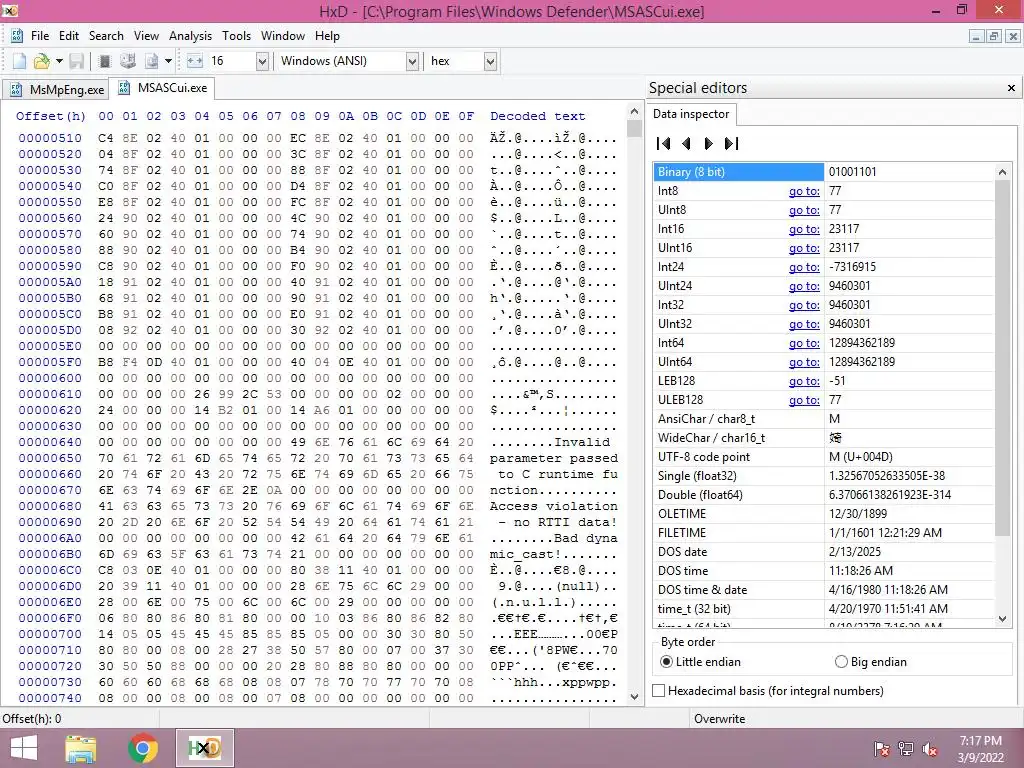The image size is (1024, 768).
Task: Click the Open disk image icon
Action: tap(152, 61)
